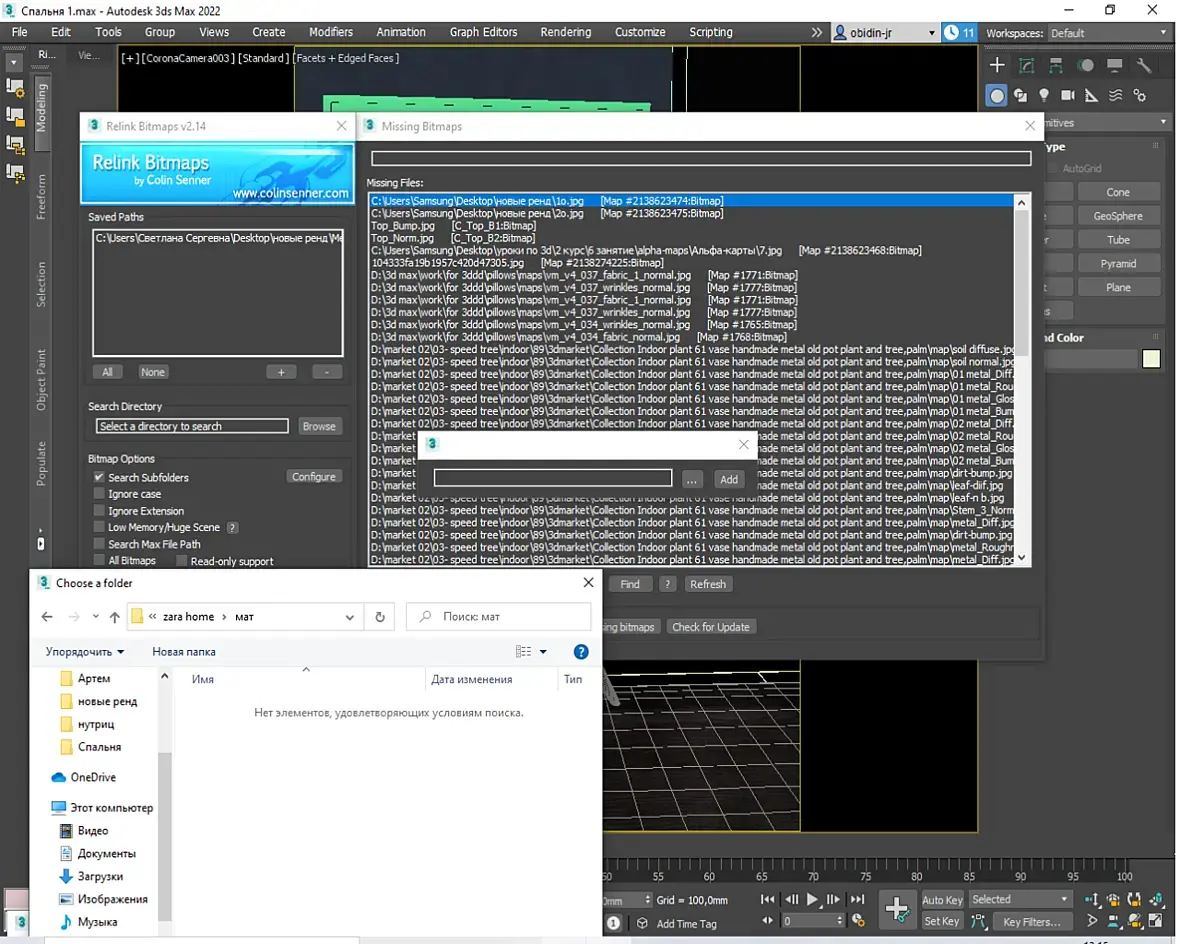This screenshot has height=944, width=1180.
Task: Open the Utilities command panel tab
Action: (1144, 65)
